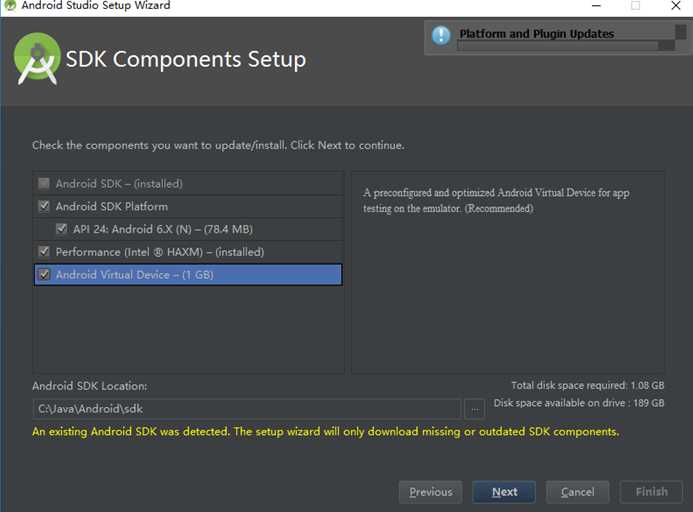Close the Platform and Plugin Updates notification

681,31
